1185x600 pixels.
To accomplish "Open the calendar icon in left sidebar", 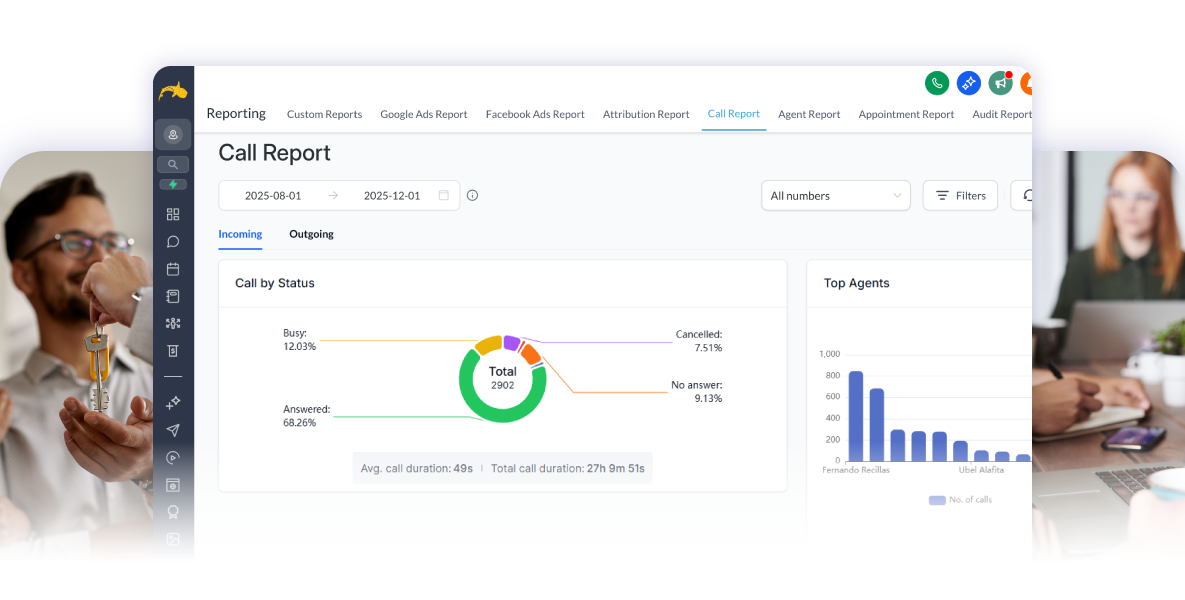I will [x=173, y=269].
